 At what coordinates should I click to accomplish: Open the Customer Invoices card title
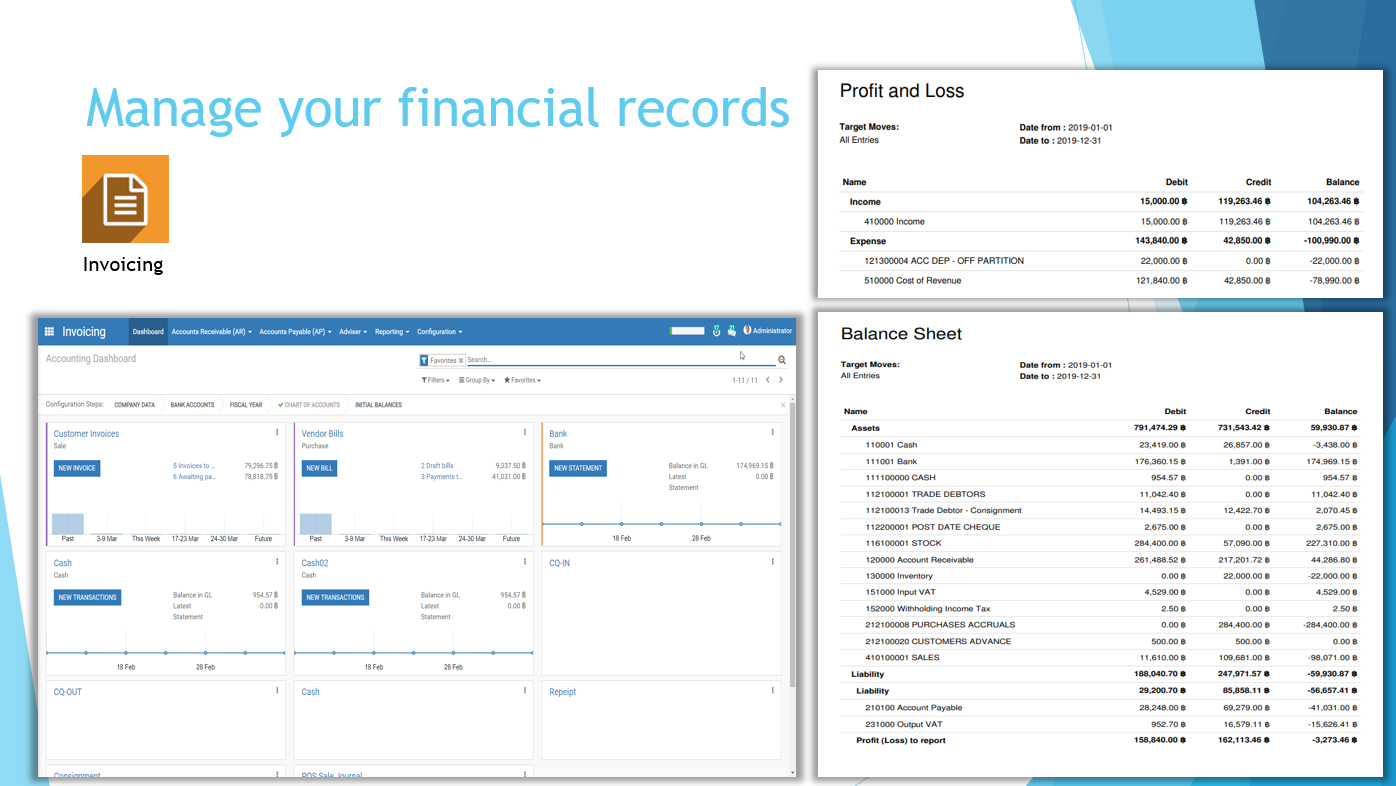point(86,434)
